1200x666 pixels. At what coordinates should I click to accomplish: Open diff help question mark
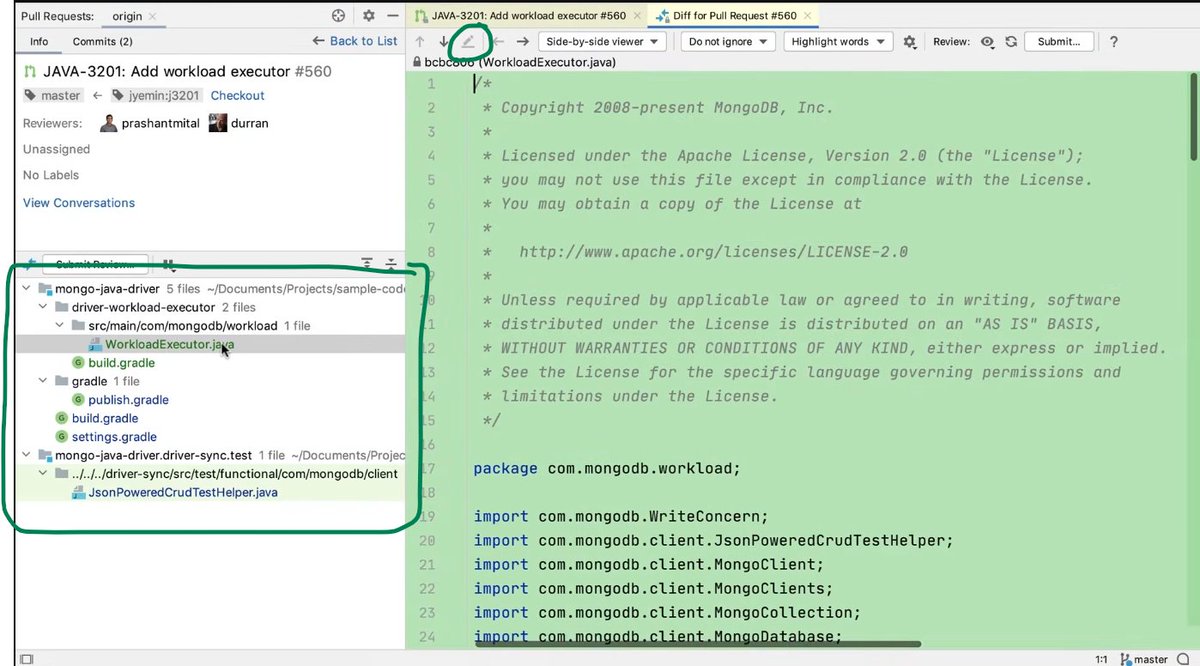1113,42
